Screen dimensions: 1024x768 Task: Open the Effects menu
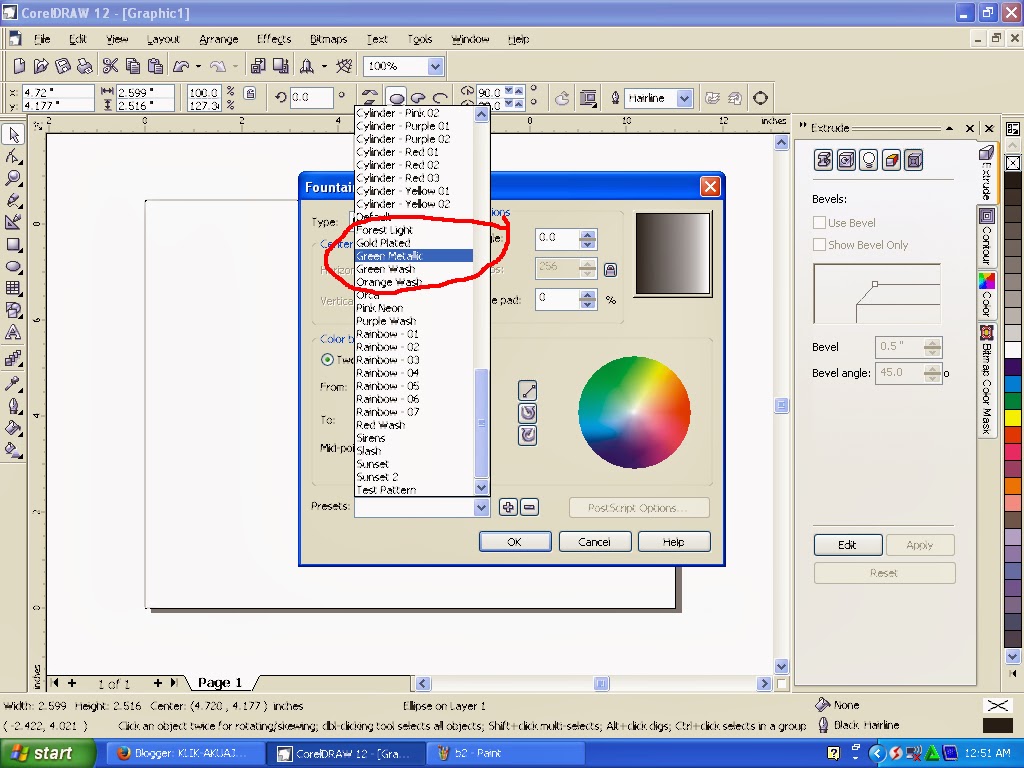click(274, 39)
